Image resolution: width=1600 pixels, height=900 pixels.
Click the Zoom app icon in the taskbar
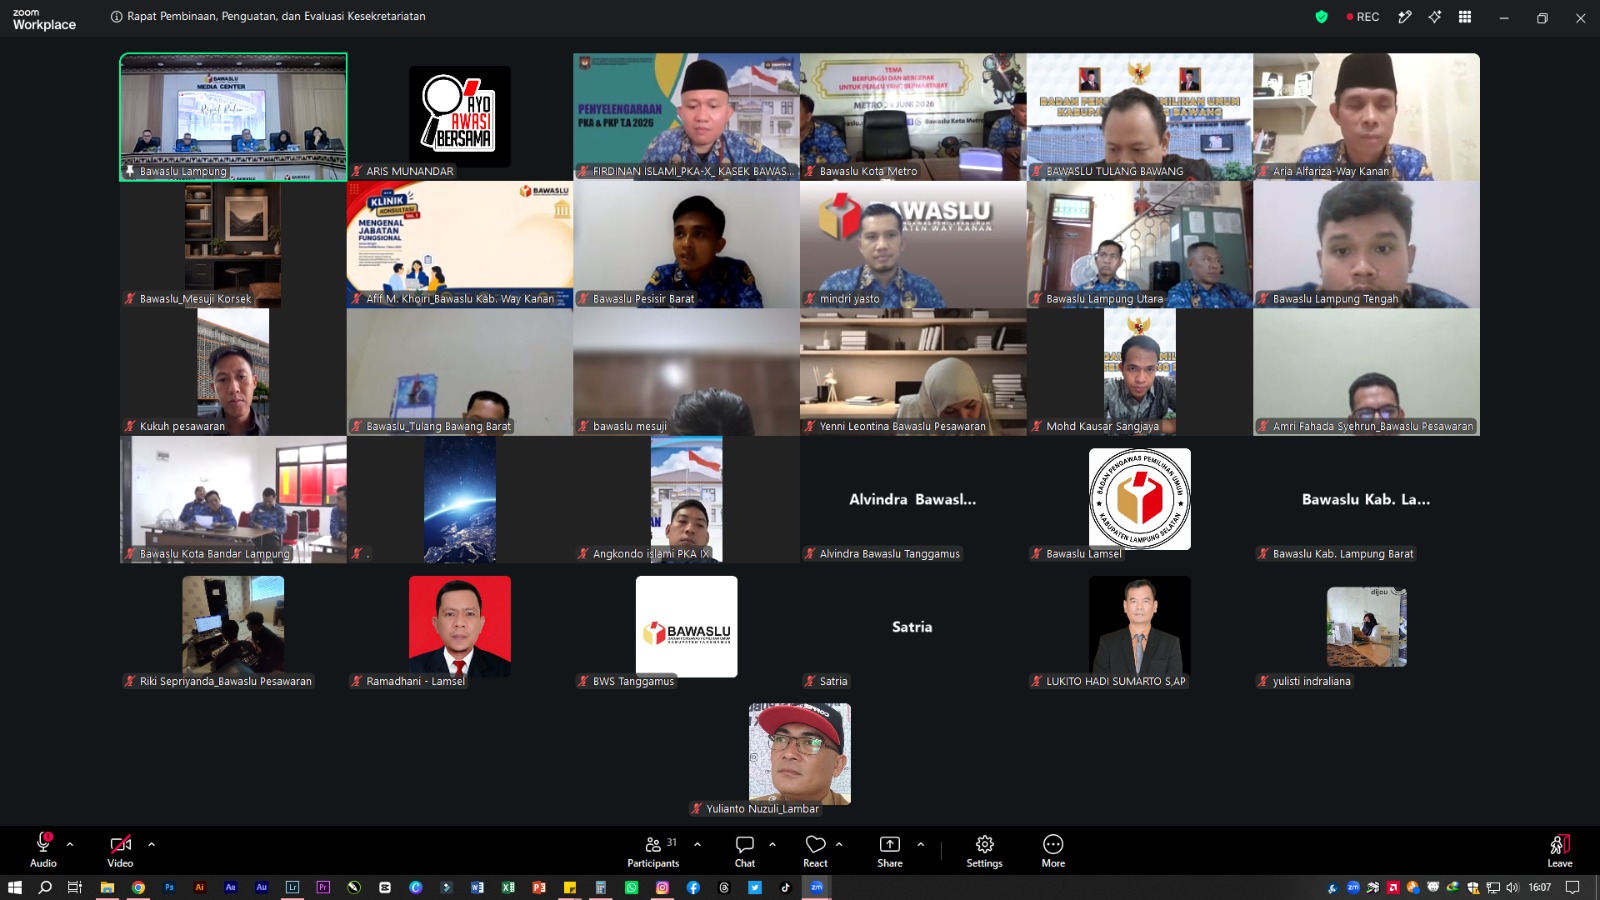tap(817, 887)
